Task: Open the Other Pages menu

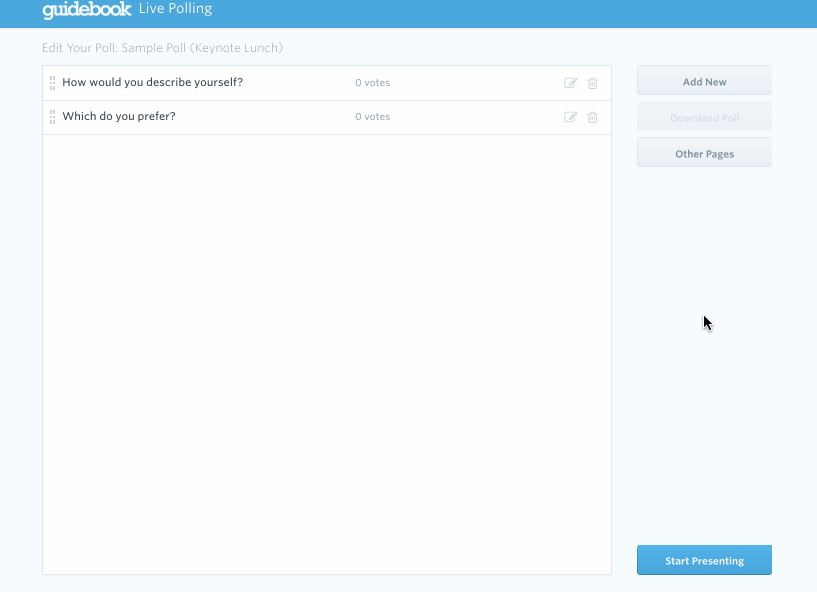Action: pyautogui.click(x=704, y=152)
